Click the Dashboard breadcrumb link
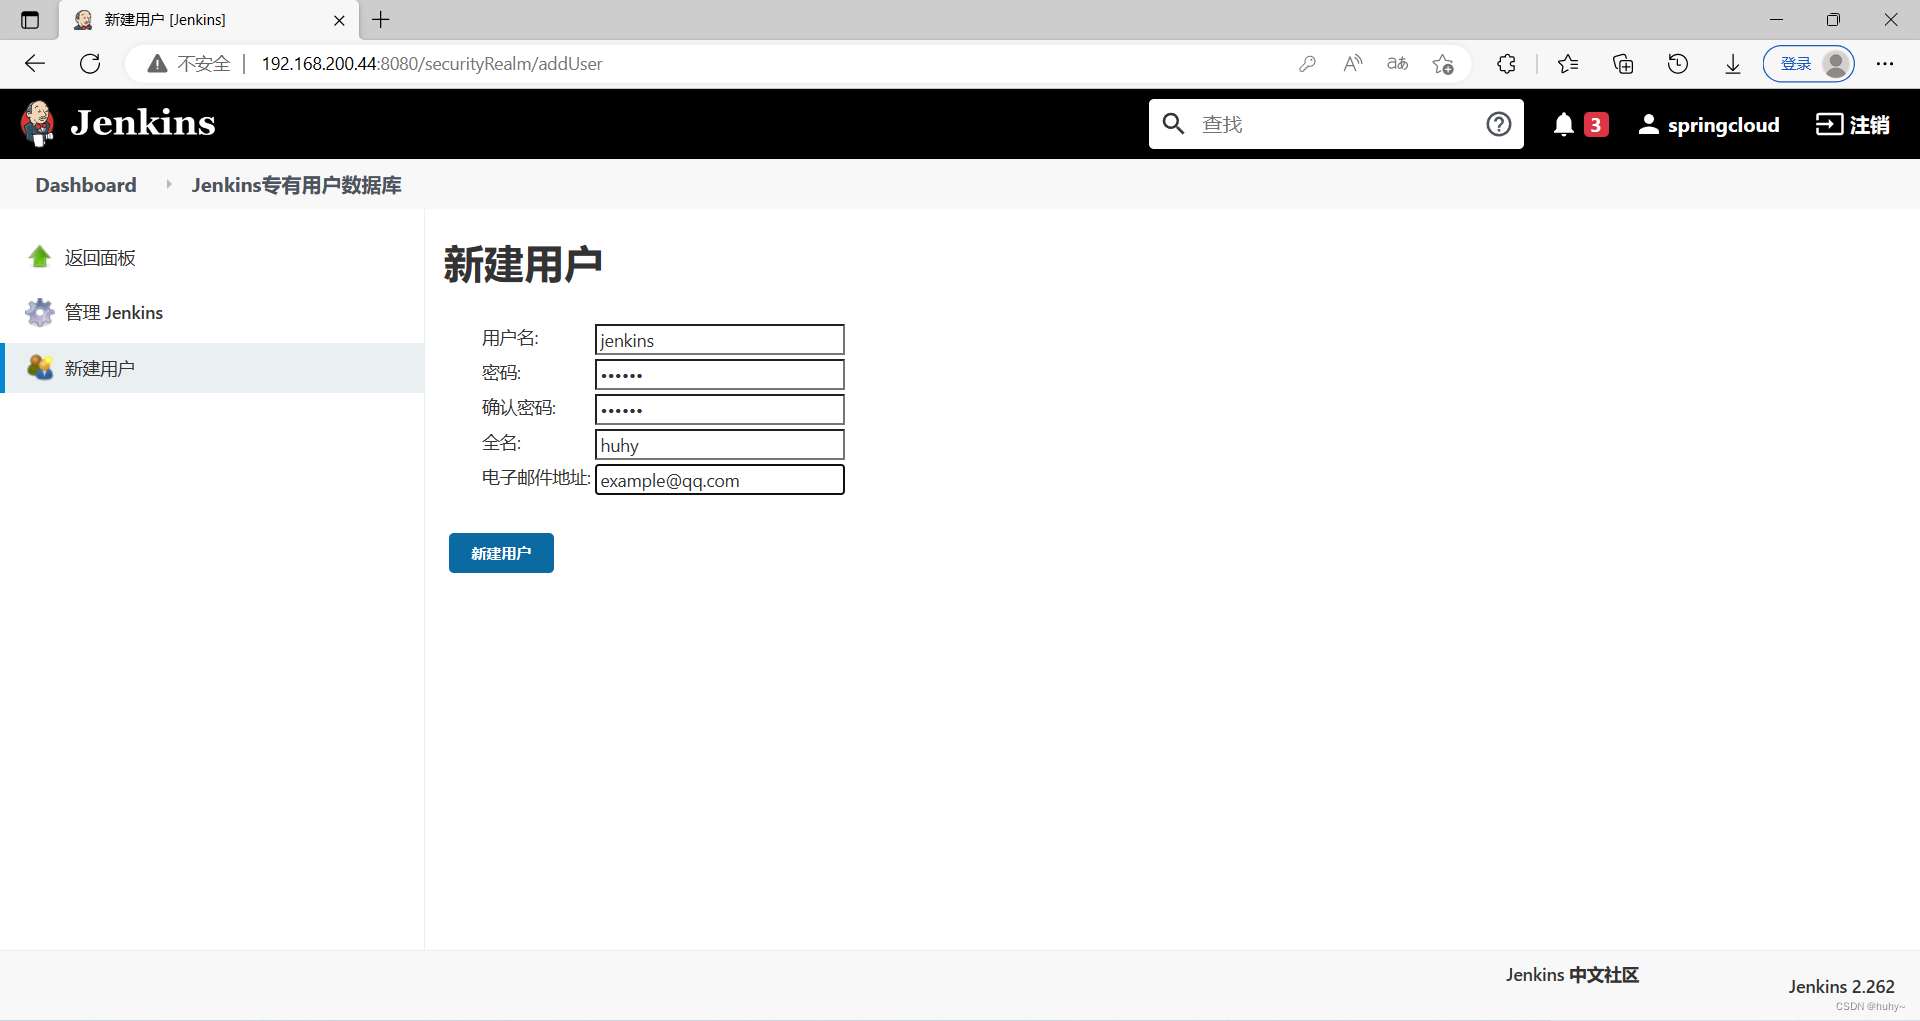 86,185
